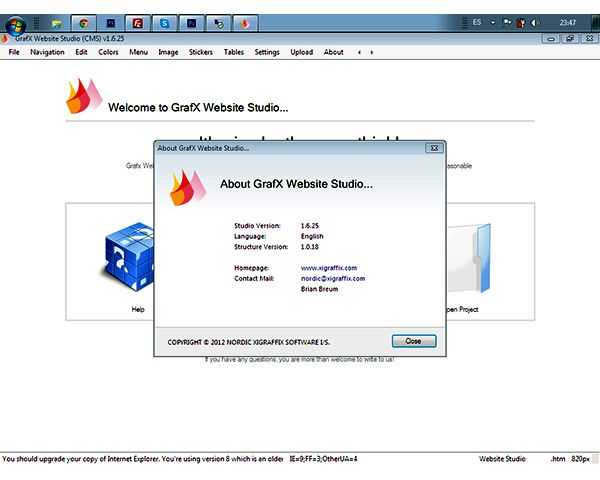Click the red security tray icon
The height and width of the screenshot is (480, 600).
point(521,23)
